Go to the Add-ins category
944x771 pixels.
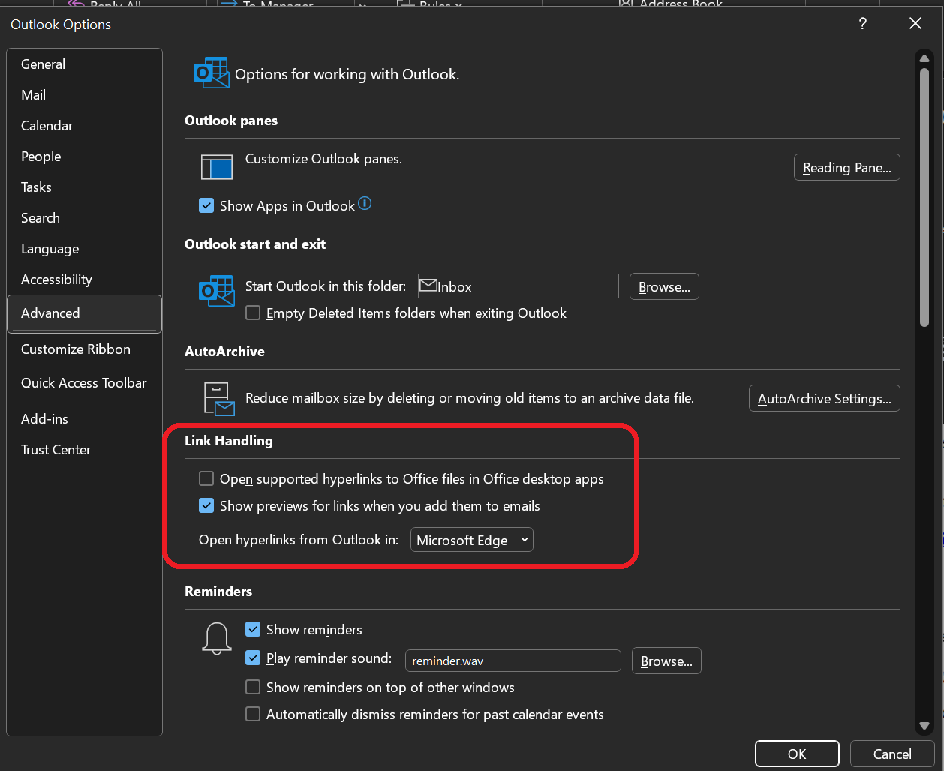[84, 419]
